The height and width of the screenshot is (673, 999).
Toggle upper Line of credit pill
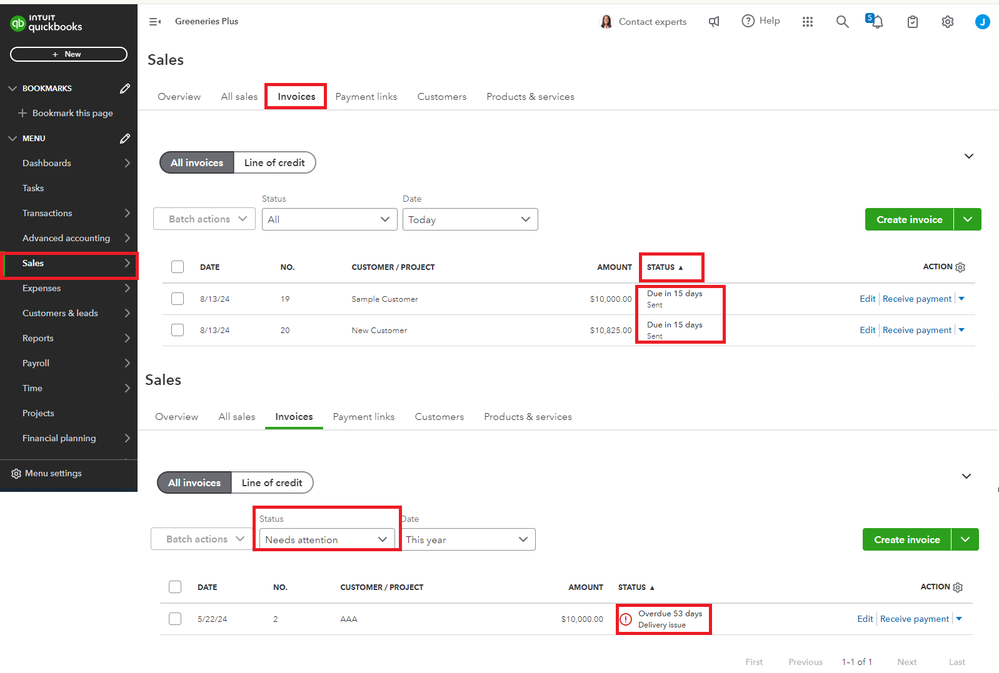(275, 163)
